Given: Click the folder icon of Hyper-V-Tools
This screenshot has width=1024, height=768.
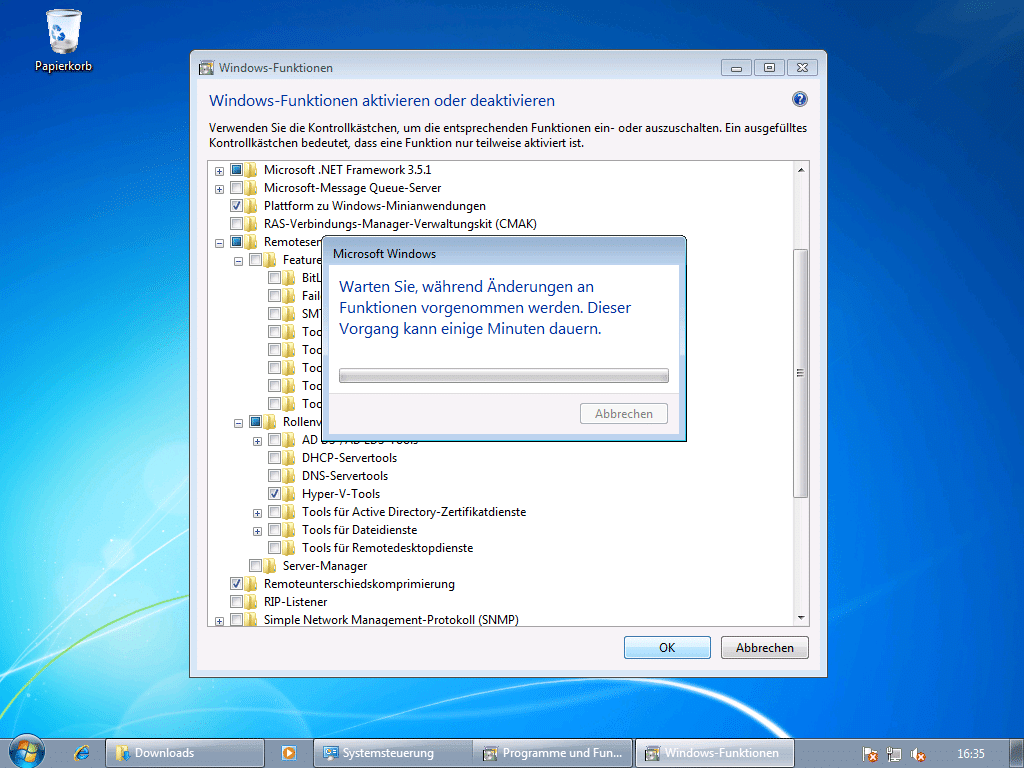Looking at the screenshot, I should 289,494.
